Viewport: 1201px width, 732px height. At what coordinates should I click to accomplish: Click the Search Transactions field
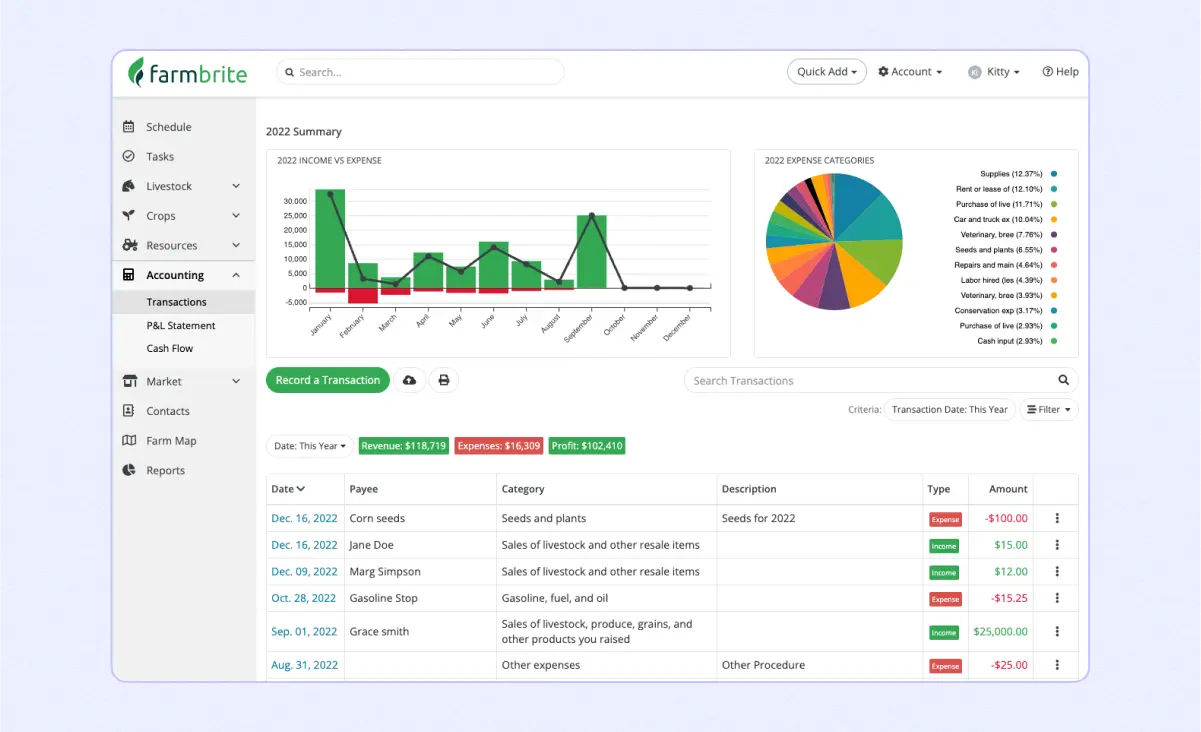[881, 380]
